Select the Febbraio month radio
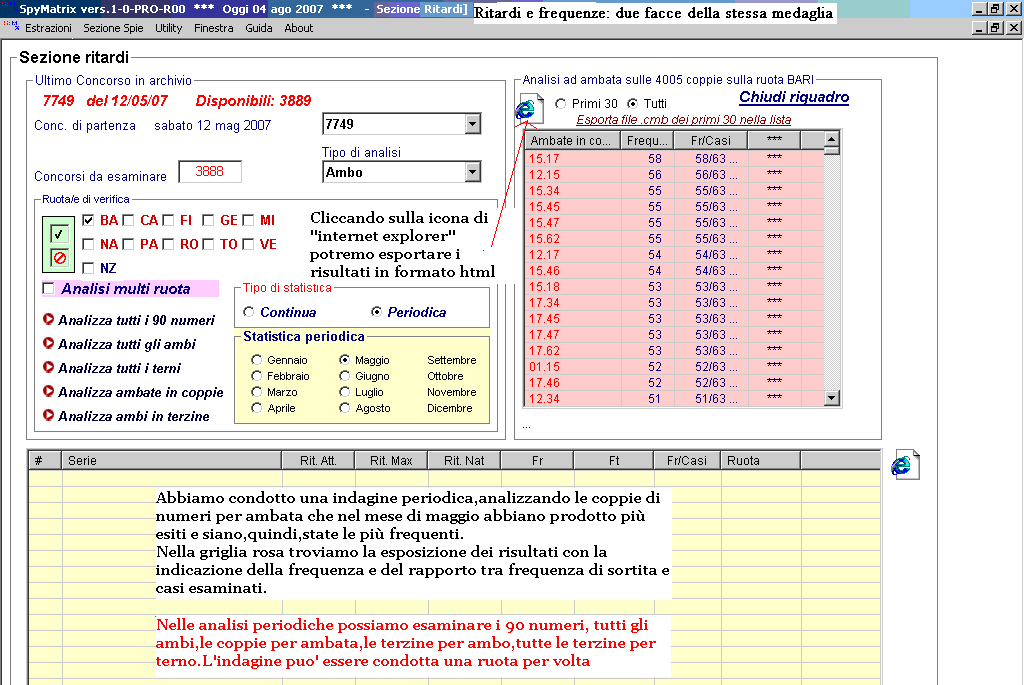The image size is (1024, 685). pyautogui.click(x=257, y=376)
